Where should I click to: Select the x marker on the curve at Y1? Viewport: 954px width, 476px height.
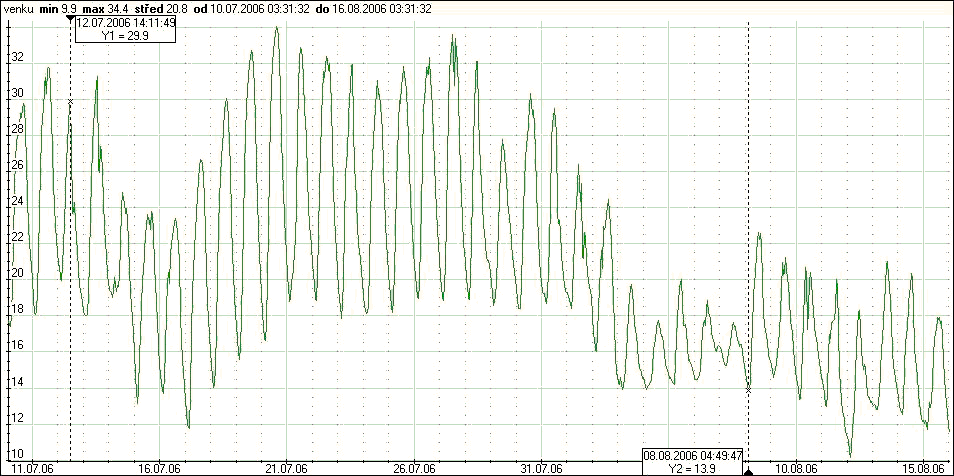coord(70,102)
